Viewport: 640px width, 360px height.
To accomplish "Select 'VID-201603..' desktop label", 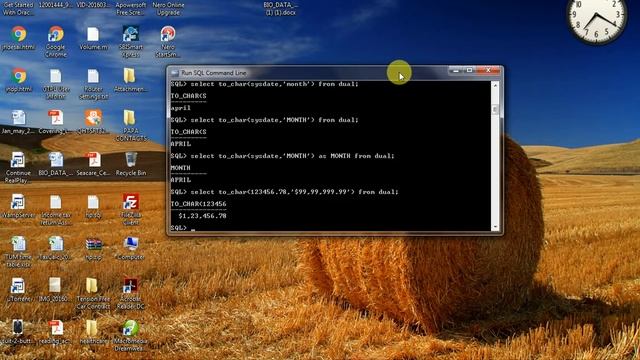I will [x=93, y=5].
